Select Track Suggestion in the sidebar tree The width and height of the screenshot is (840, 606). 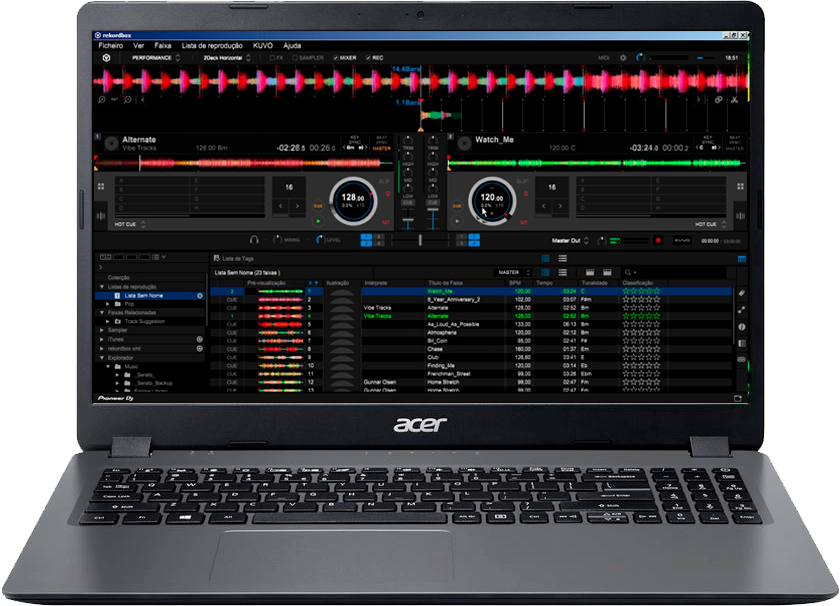pos(145,321)
